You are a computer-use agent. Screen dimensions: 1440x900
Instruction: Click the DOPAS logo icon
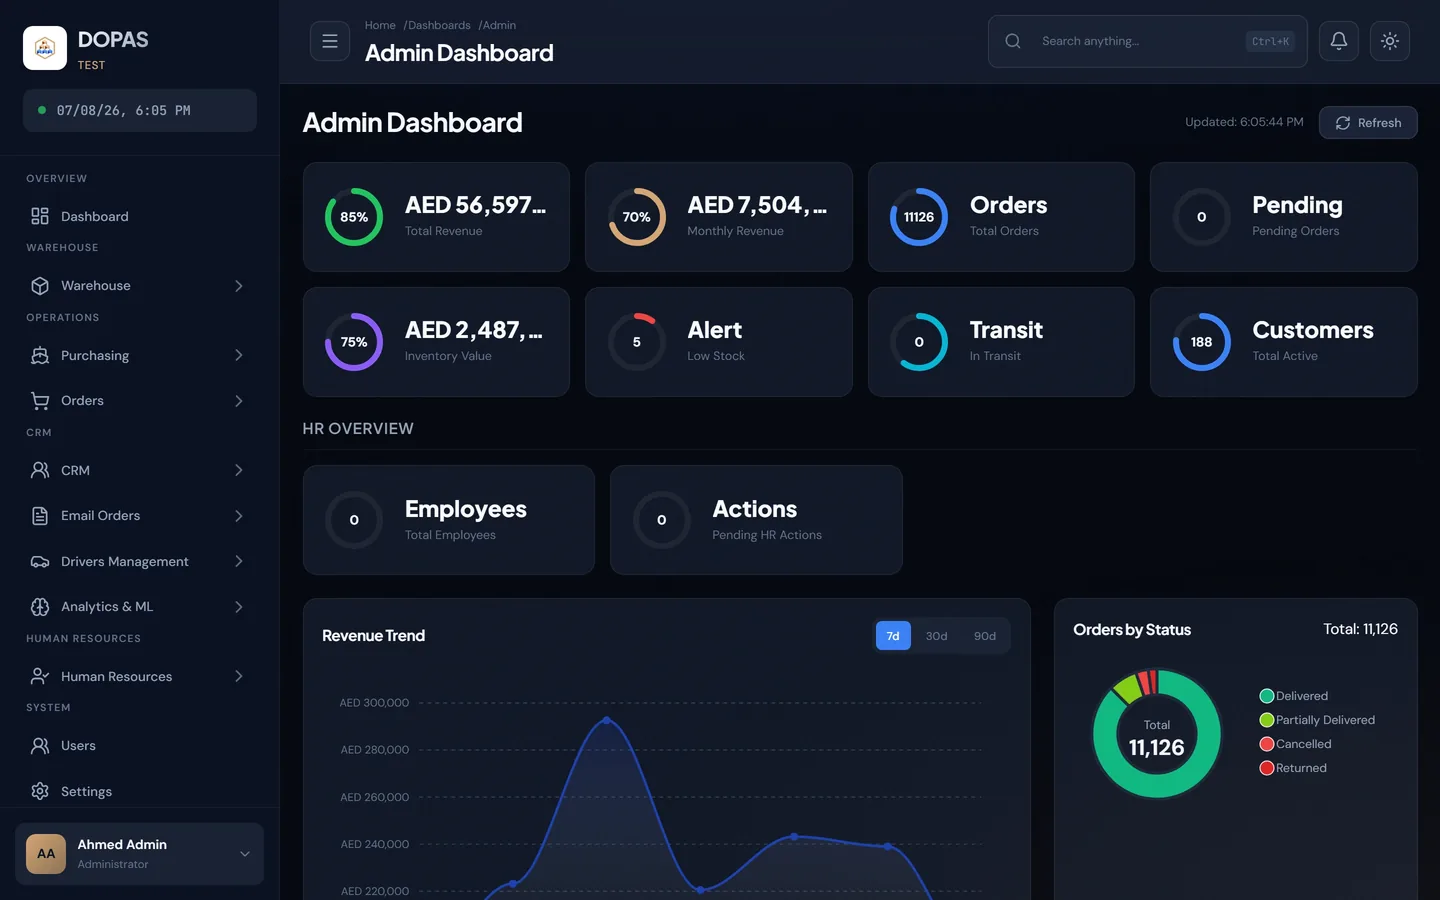coord(45,48)
